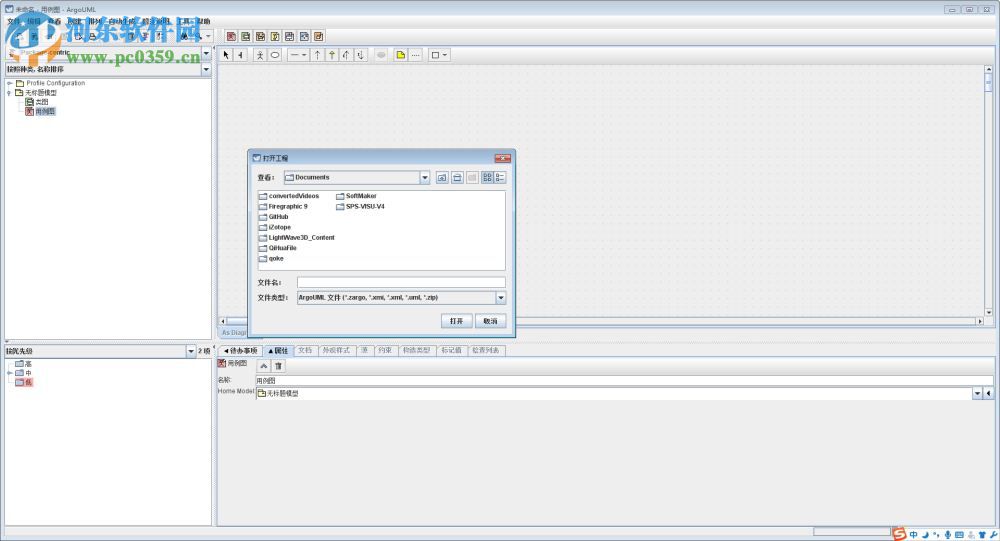Click the delete trash icon in properties
This screenshot has height=541, width=1000.
(x=279, y=366)
